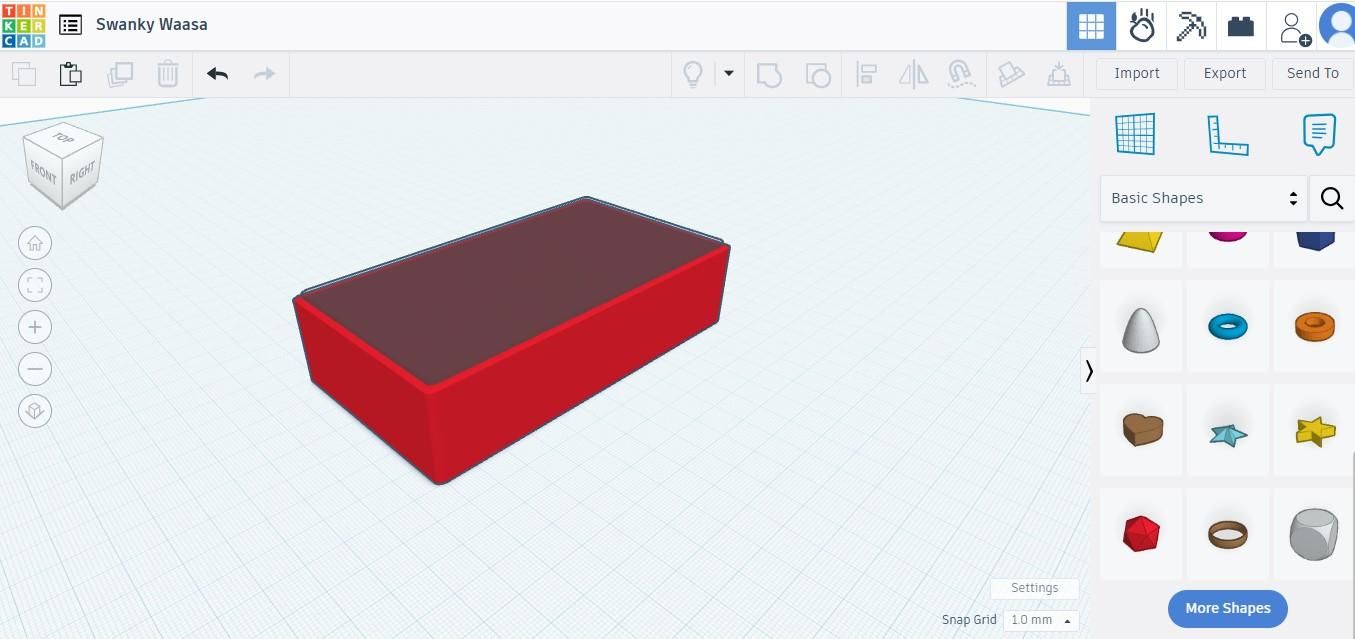The height and width of the screenshot is (639, 1355).
Task: Open the Basic Shapes category dropdown
Action: [x=1204, y=198]
